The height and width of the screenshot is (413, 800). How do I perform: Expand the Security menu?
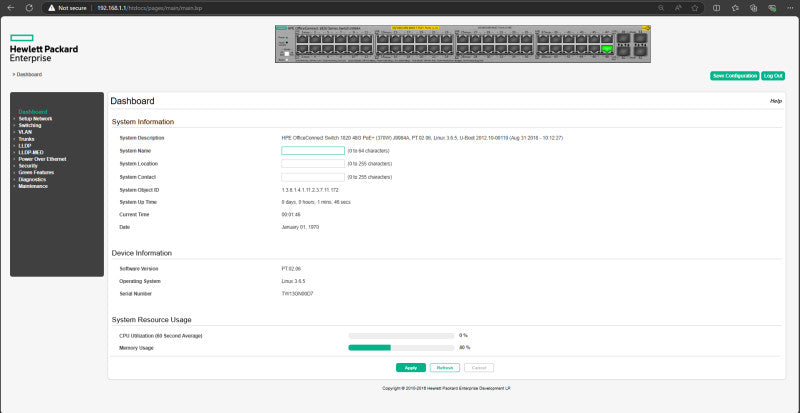point(28,166)
